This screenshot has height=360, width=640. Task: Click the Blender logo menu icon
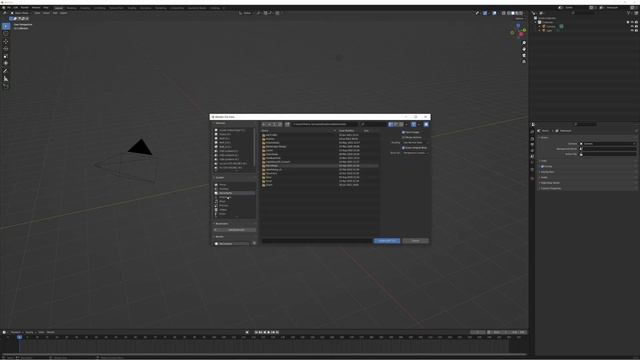(x=4, y=8)
